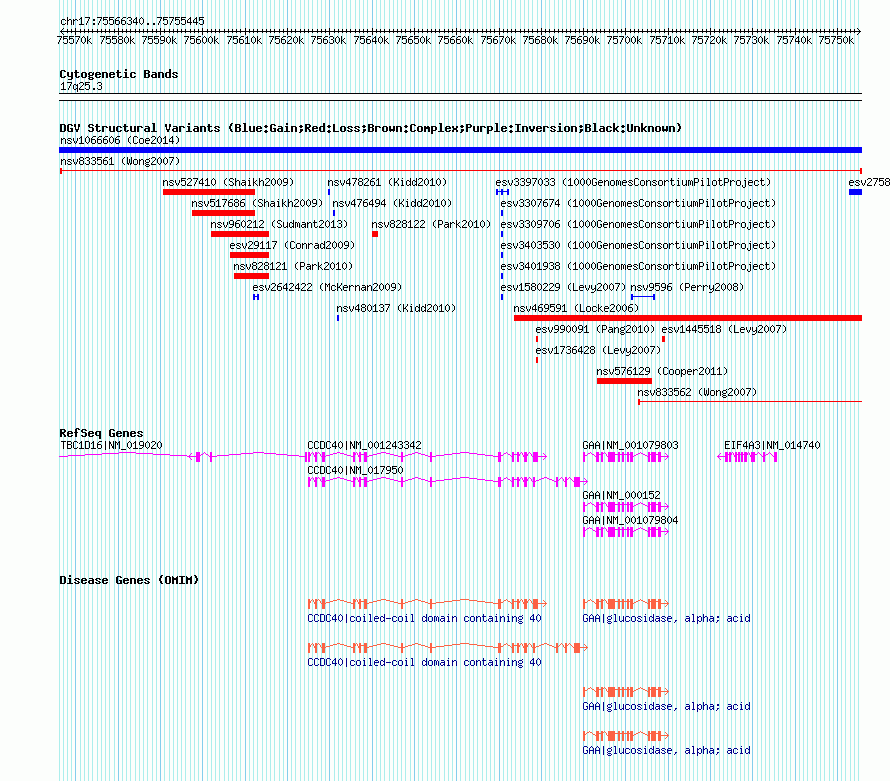Open esv3401938 variant label
The width and height of the screenshot is (890, 781).
pos(638,266)
